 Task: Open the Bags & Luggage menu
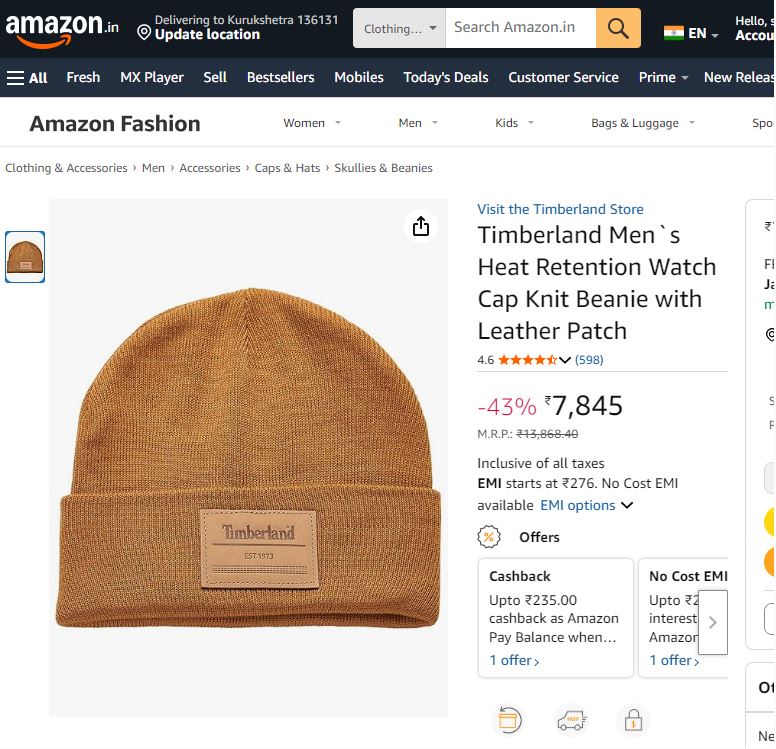[x=642, y=123]
